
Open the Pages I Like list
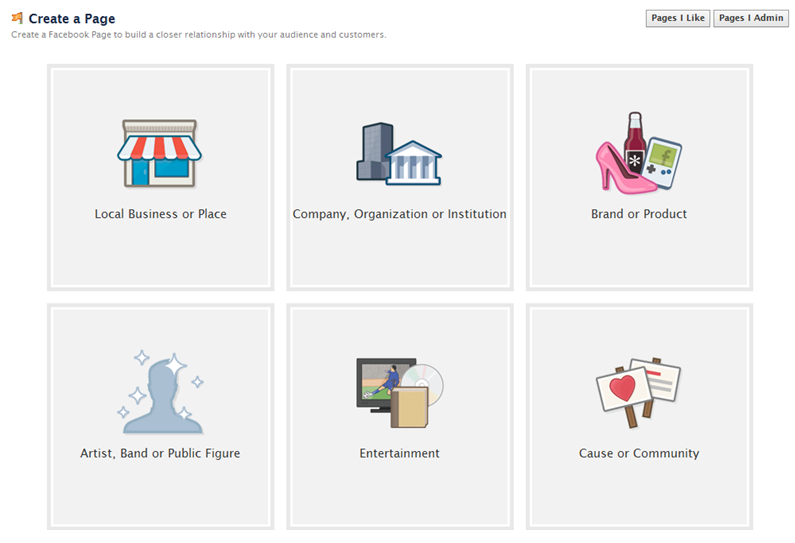coord(677,18)
